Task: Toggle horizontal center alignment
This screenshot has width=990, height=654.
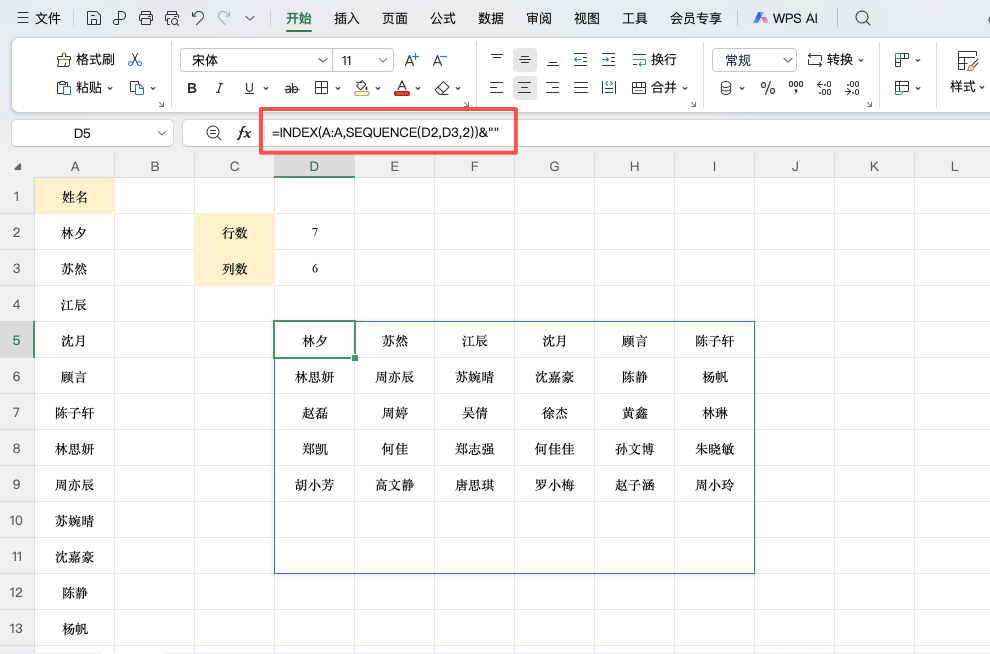Action: click(x=525, y=88)
